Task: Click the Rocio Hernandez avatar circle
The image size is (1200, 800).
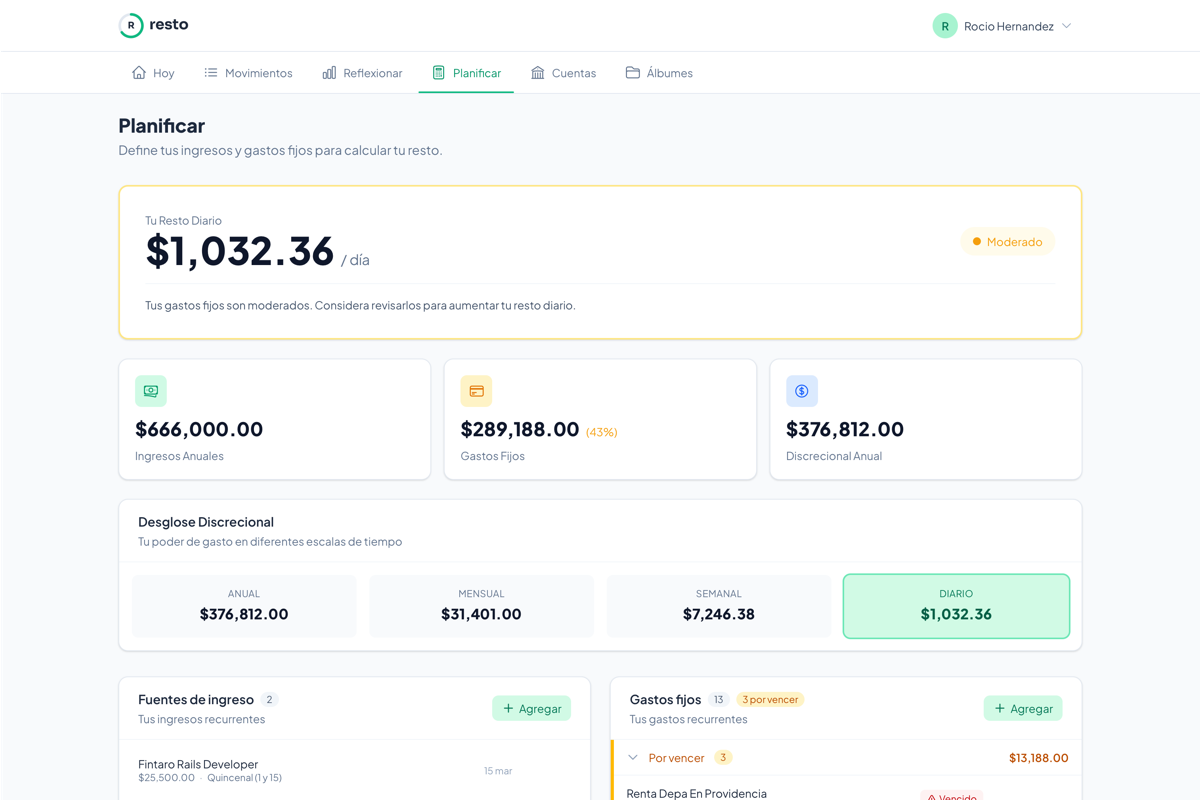Action: pyautogui.click(x=945, y=26)
